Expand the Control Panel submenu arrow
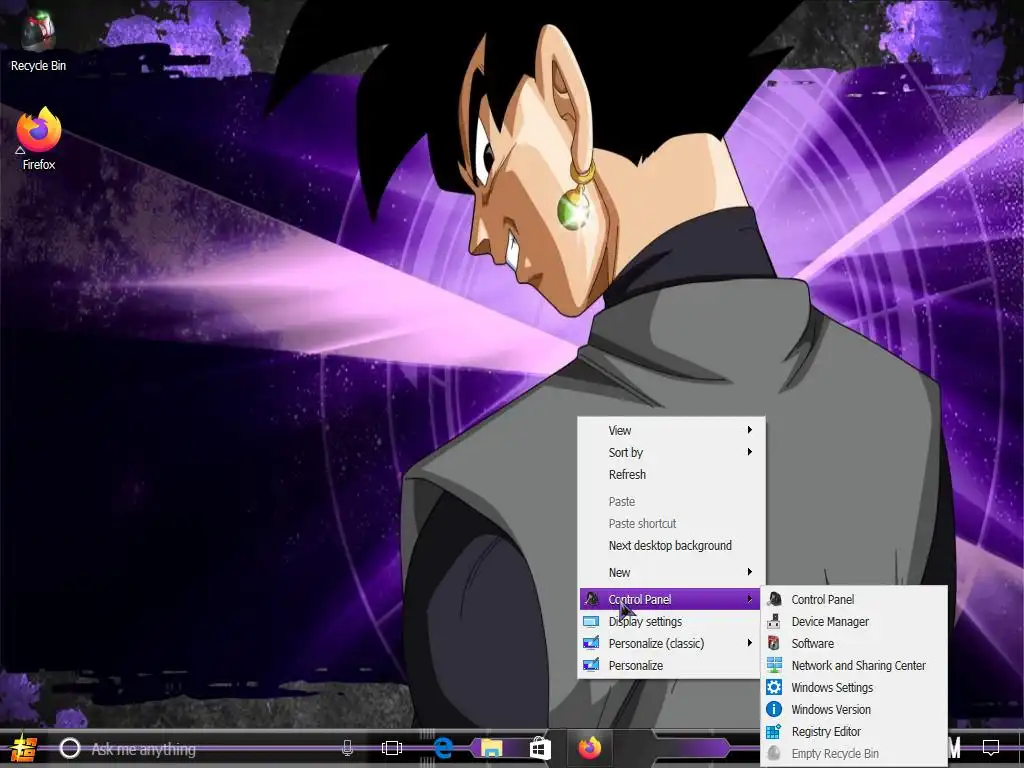The image size is (1024, 768). pyautogui.click(x=750, y=599)
